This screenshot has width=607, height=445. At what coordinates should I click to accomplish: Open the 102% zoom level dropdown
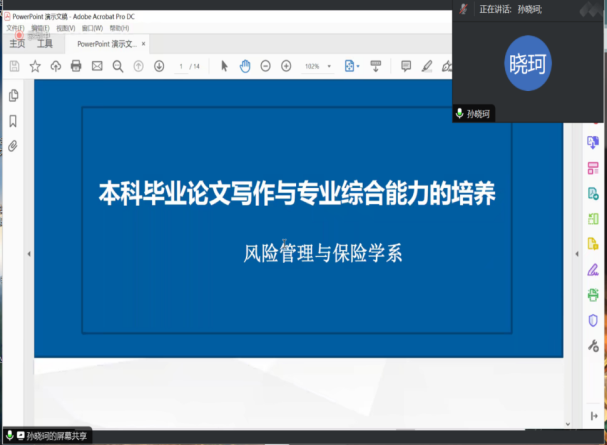click(x=317, y=66)
